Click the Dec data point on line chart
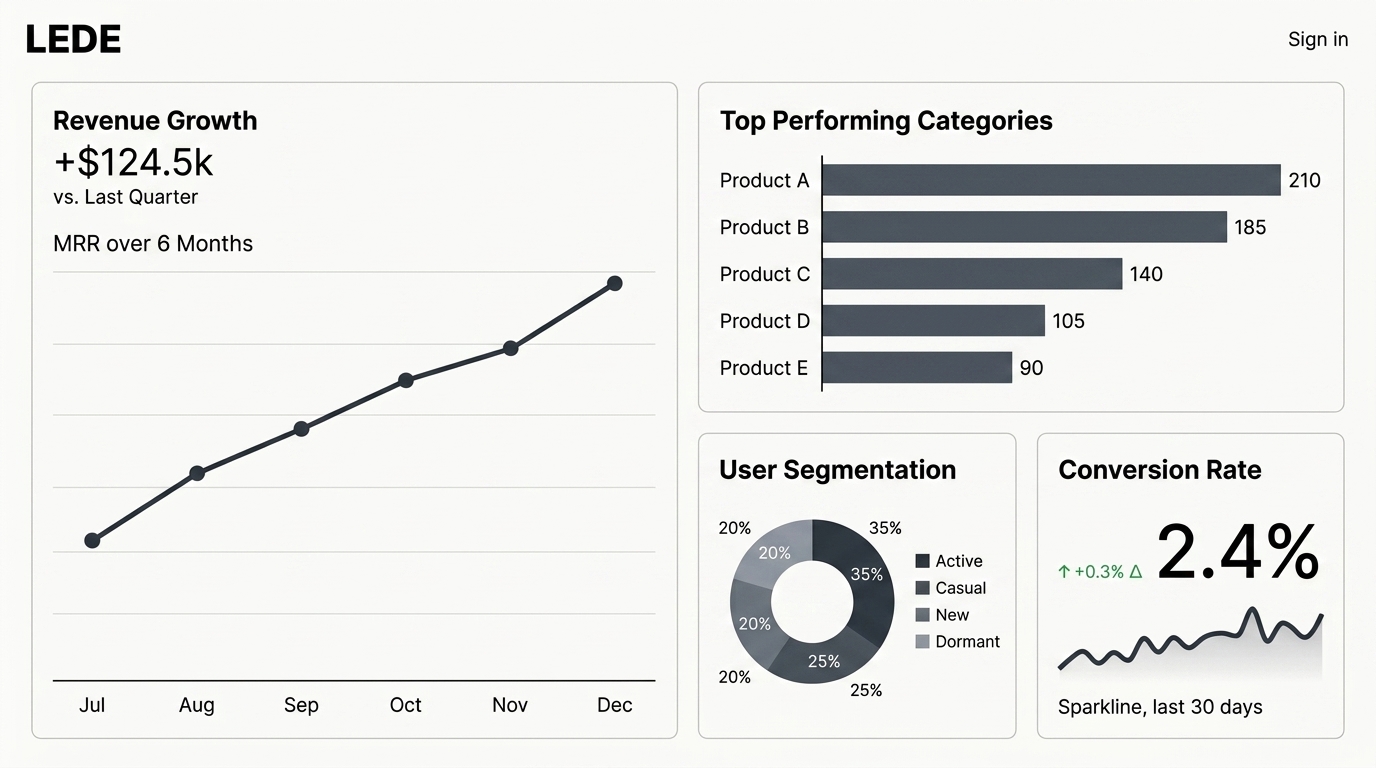 [x=615, y=284]
